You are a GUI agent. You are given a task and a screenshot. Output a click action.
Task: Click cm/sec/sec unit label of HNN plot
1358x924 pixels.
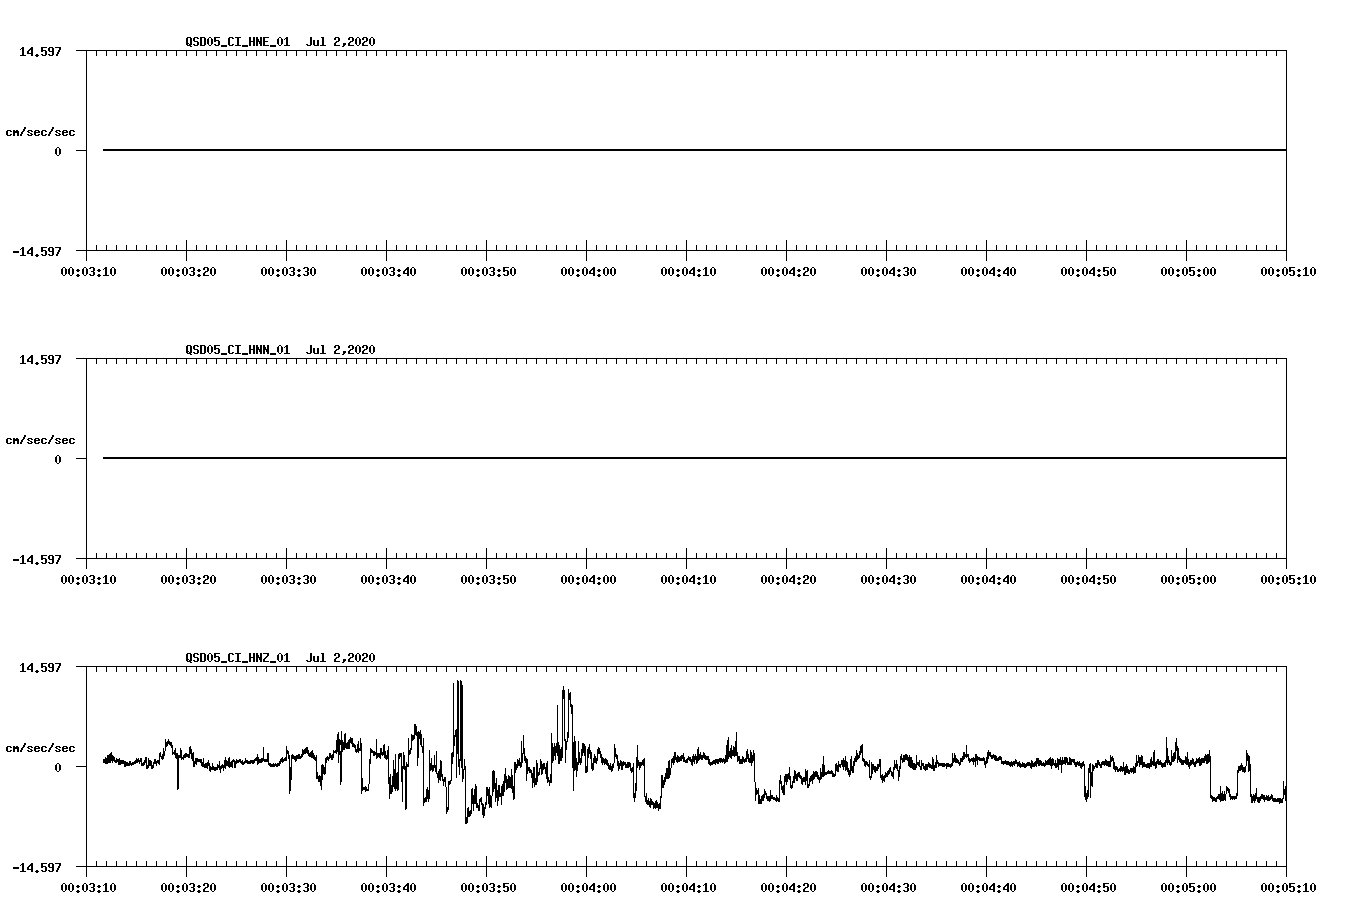[x=40, y=440]
